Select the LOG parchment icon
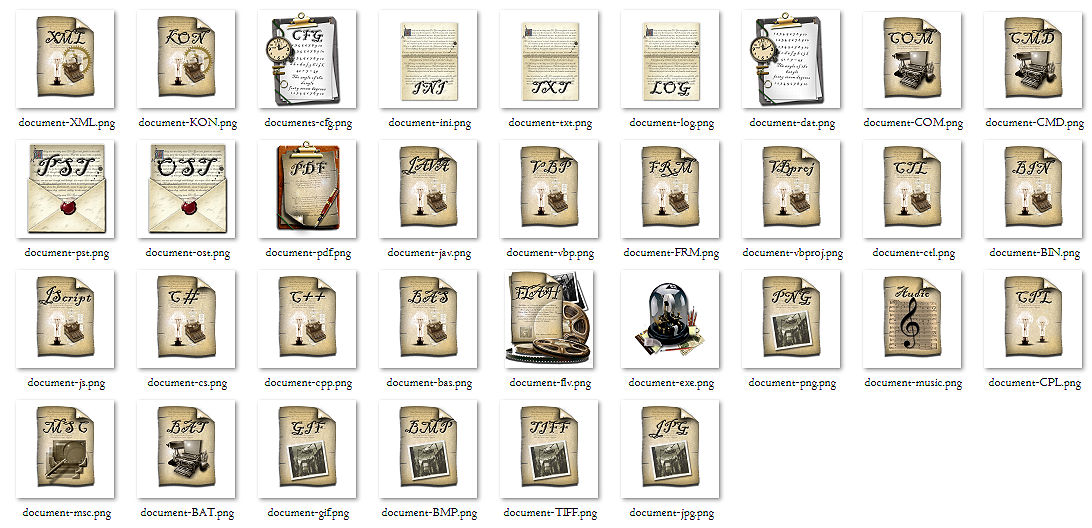Viewport: 1092px width, 528px height. [x=671, y=59]
